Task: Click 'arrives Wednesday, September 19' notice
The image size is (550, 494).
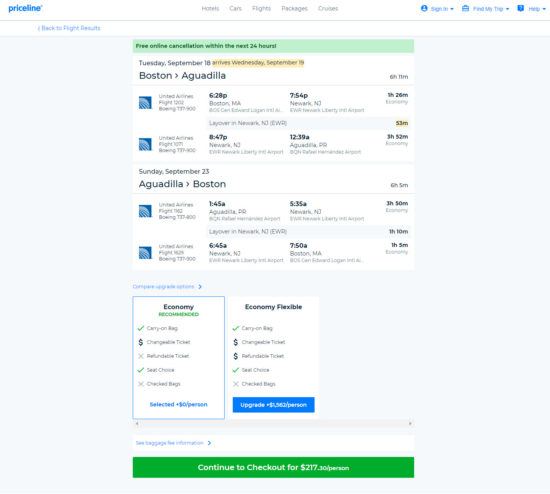Action: pyautogui.click(x=258, y=62)
